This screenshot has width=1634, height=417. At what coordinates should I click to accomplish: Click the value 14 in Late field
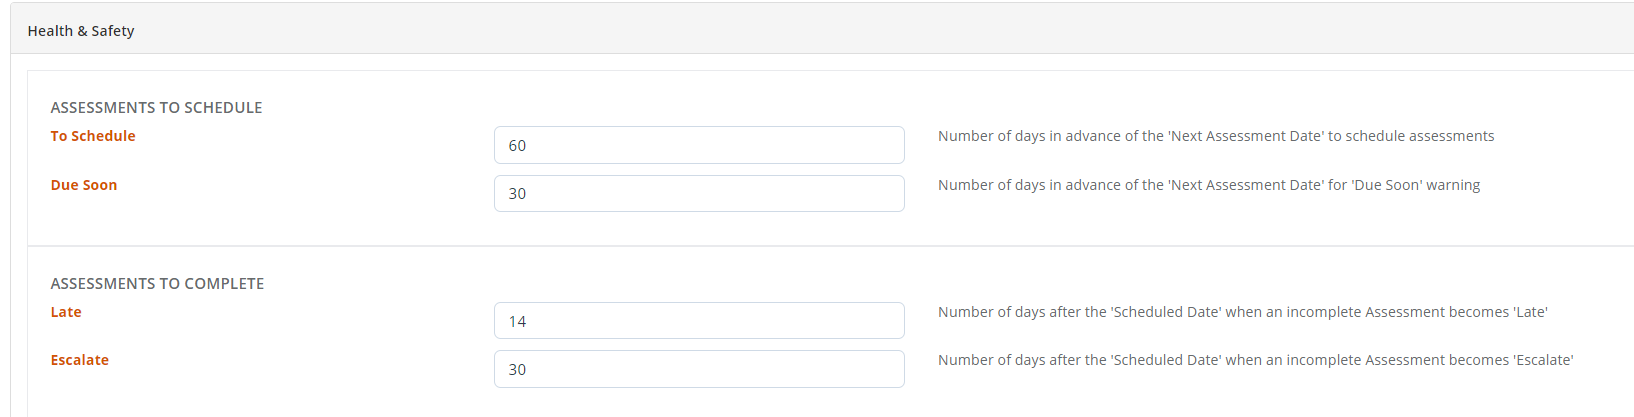click(517, 322)
